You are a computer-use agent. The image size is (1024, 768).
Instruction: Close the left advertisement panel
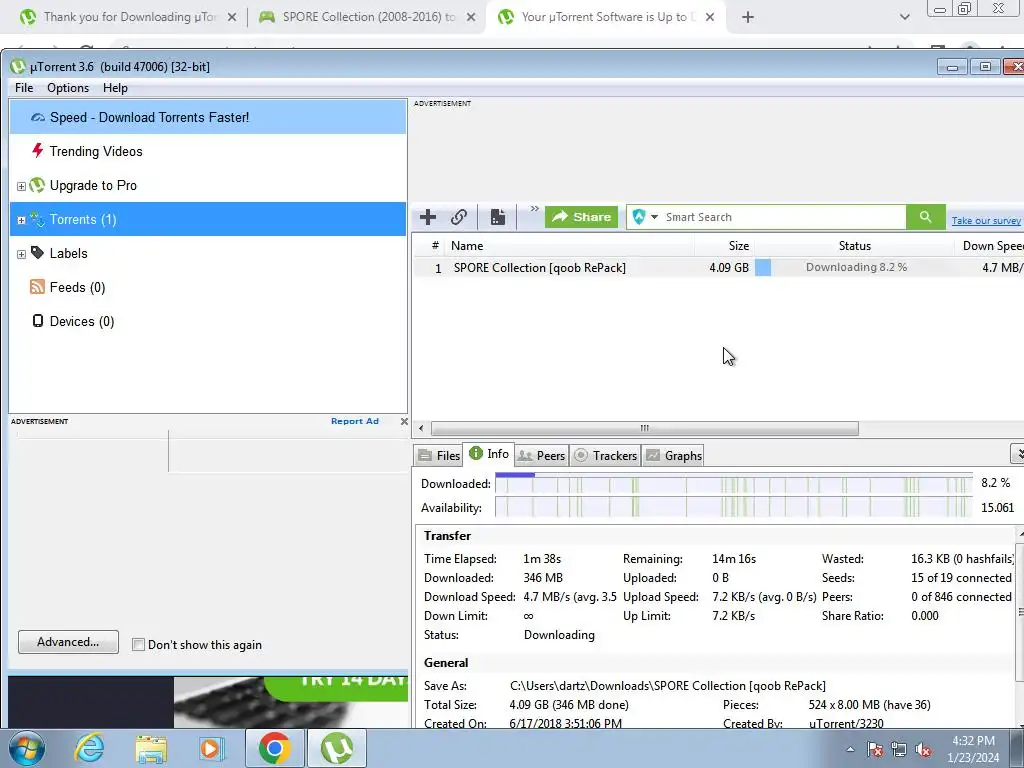click(x=404, y=421)
